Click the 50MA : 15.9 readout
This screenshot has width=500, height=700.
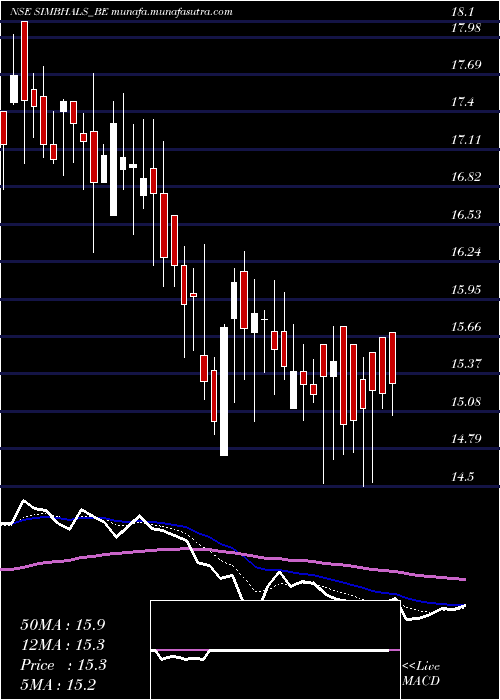62,625
